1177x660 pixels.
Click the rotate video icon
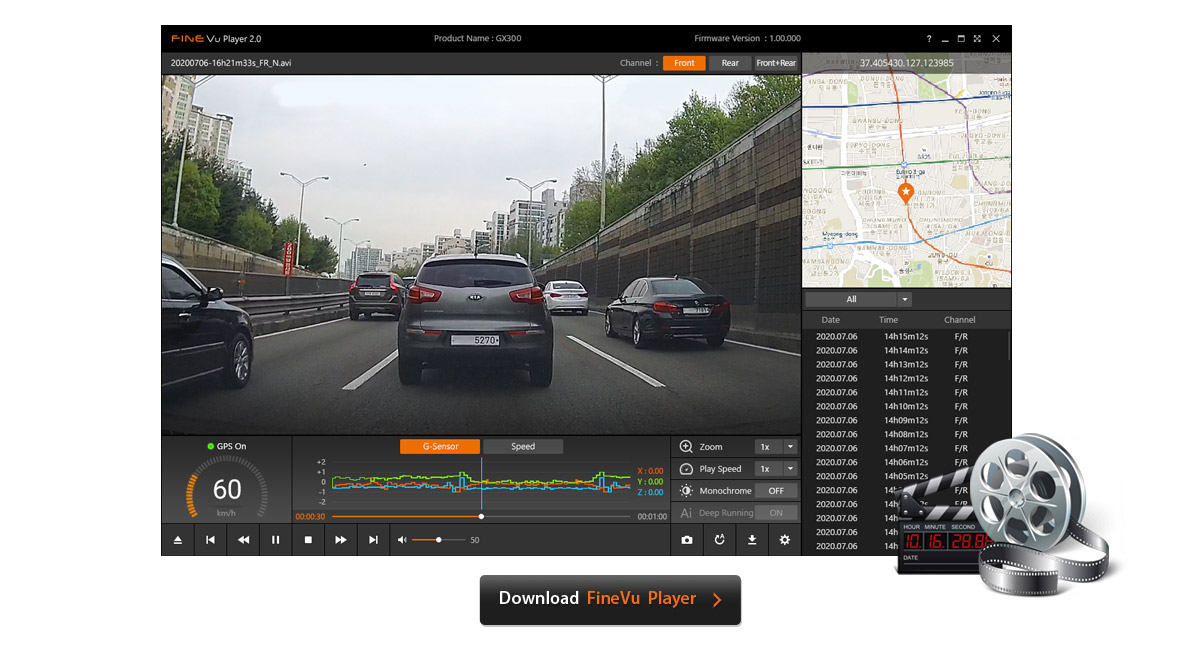pos(720,540)
